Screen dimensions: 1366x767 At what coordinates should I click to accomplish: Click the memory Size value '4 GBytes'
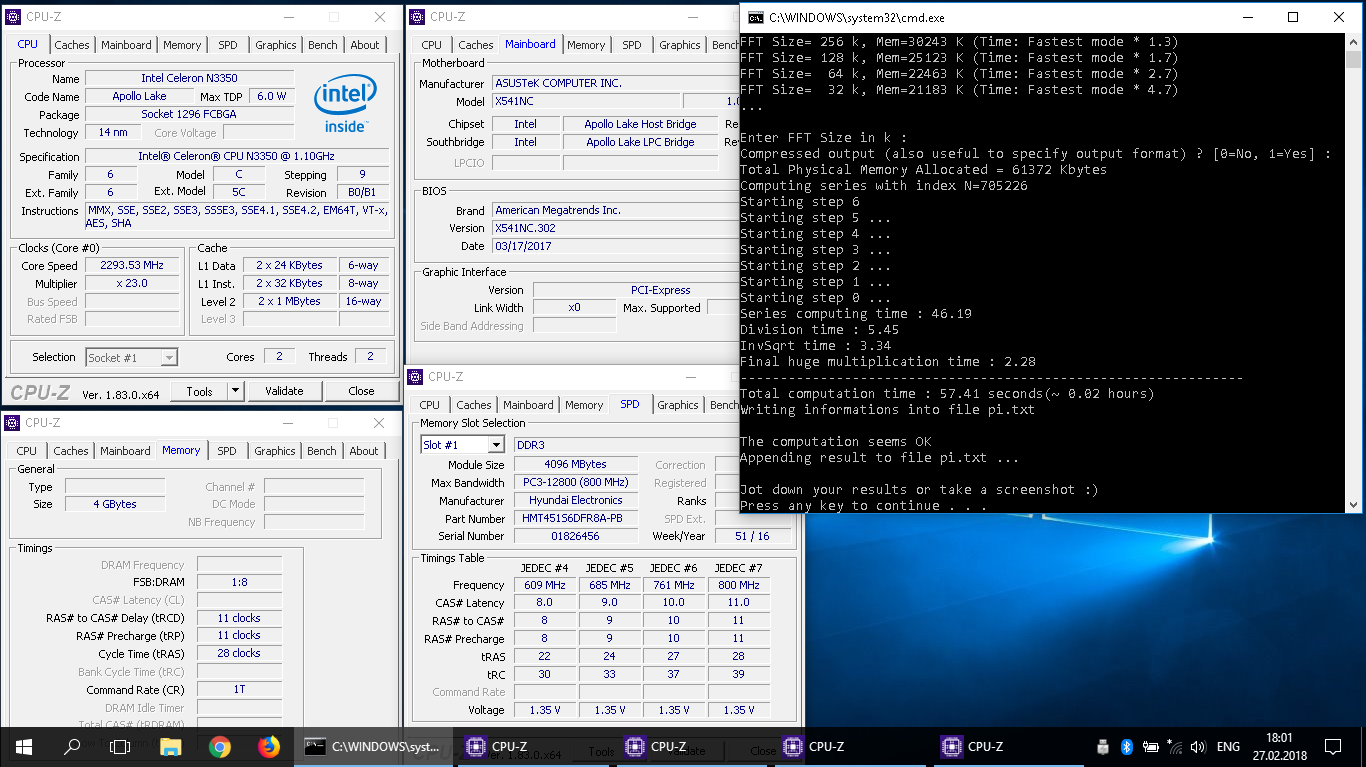pos(115,504)
